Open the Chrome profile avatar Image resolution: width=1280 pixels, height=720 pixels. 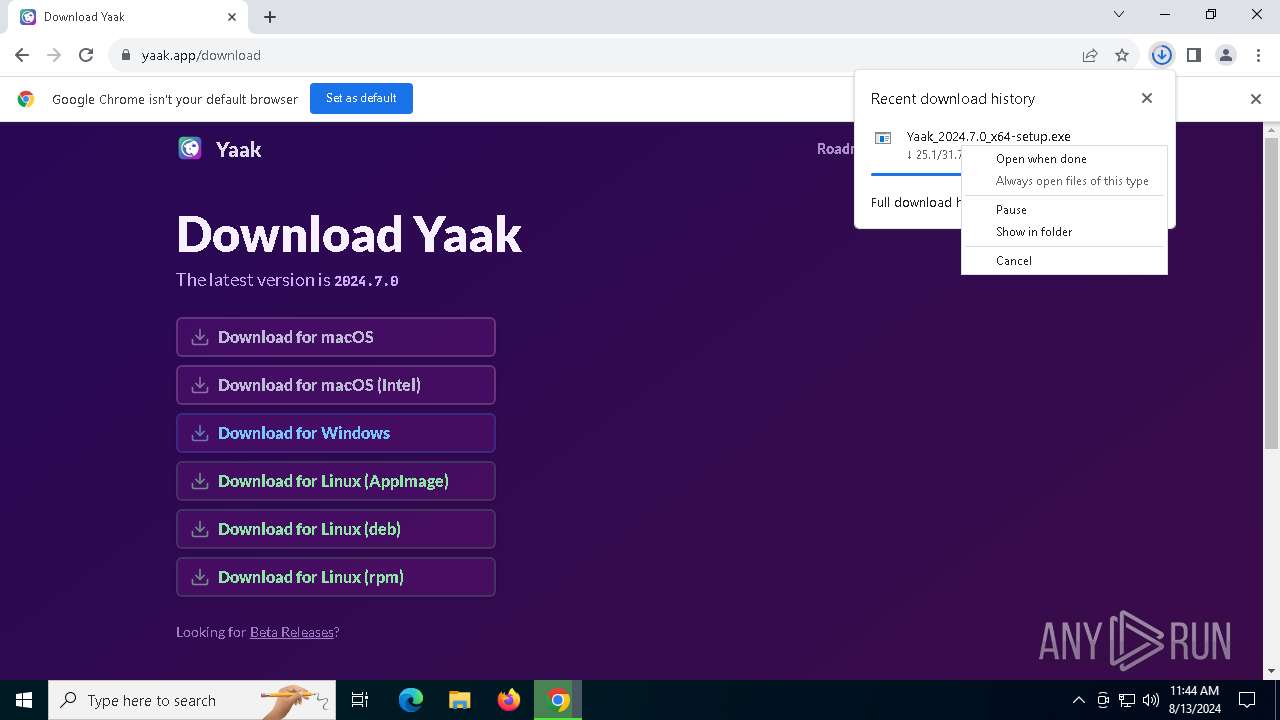1226,55
